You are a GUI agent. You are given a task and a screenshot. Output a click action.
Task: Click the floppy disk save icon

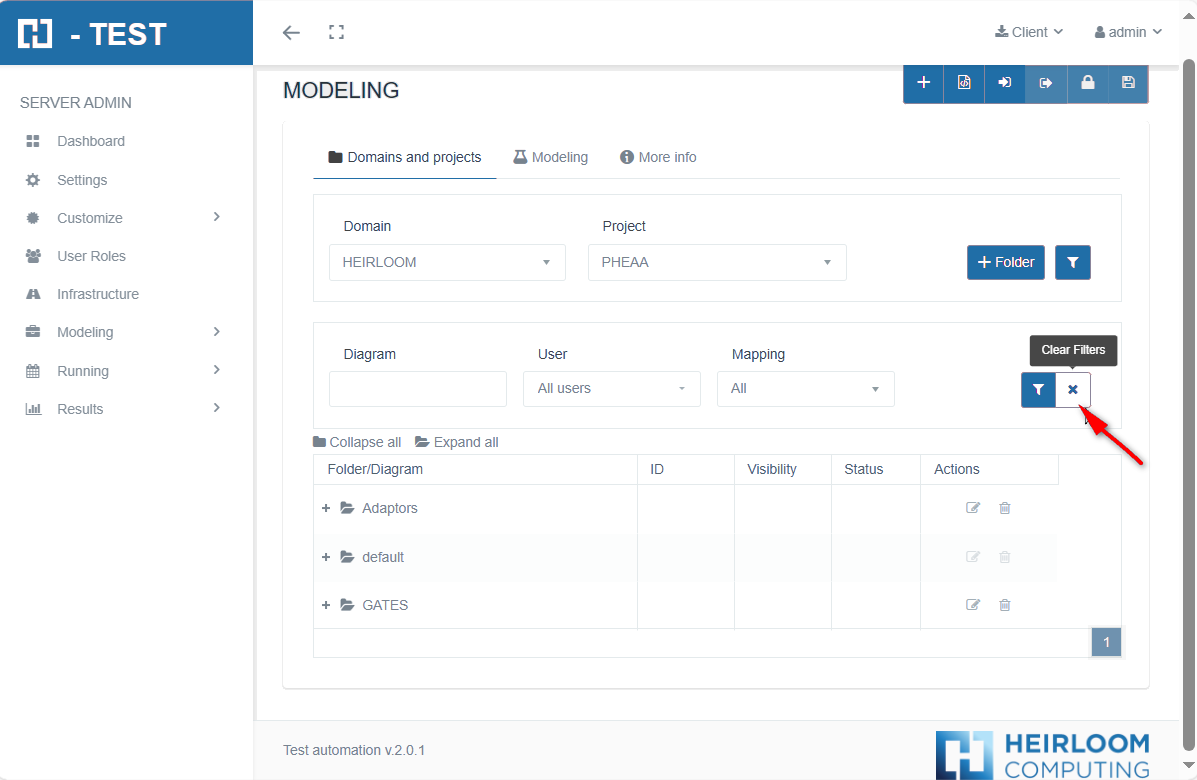tap(1128, 83)
